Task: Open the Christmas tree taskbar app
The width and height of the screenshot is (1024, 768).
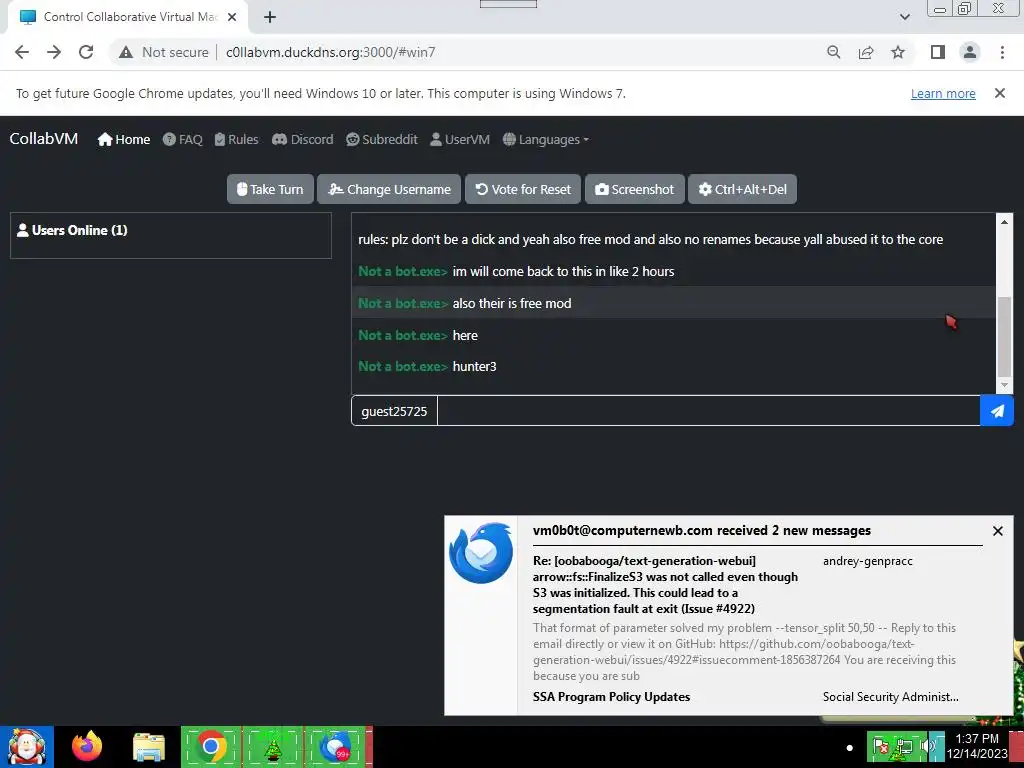Action: coord(272,747)
